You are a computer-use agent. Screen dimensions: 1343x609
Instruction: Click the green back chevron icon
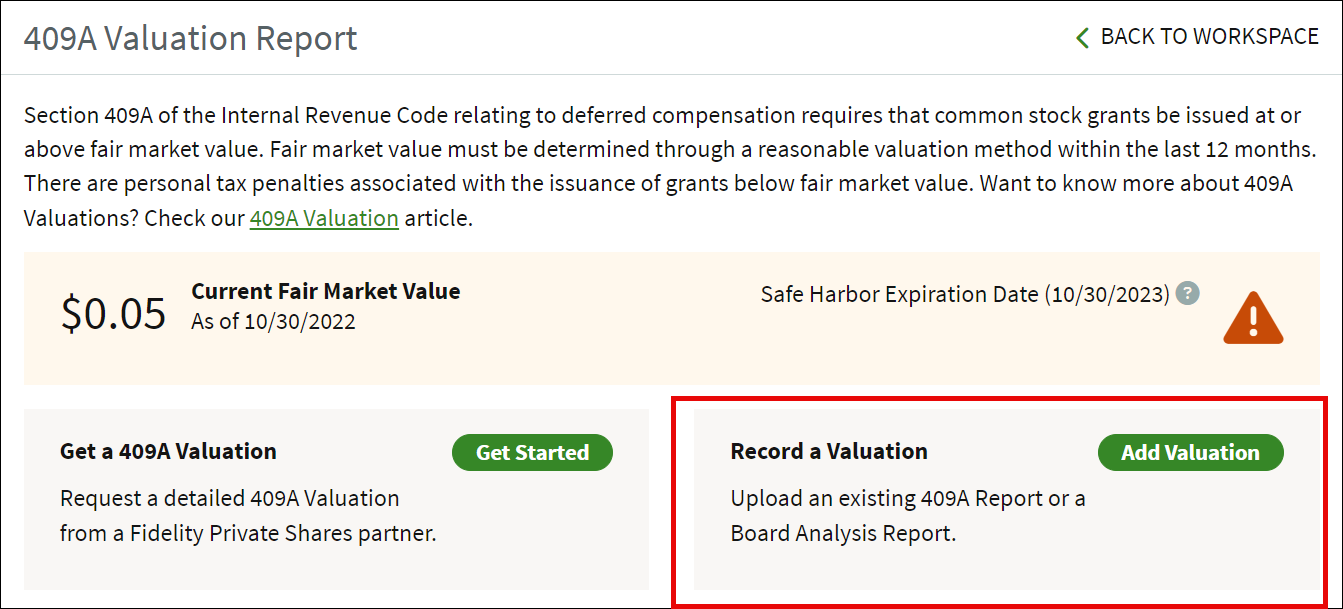pyautogui.click(x=1082, y=38)
